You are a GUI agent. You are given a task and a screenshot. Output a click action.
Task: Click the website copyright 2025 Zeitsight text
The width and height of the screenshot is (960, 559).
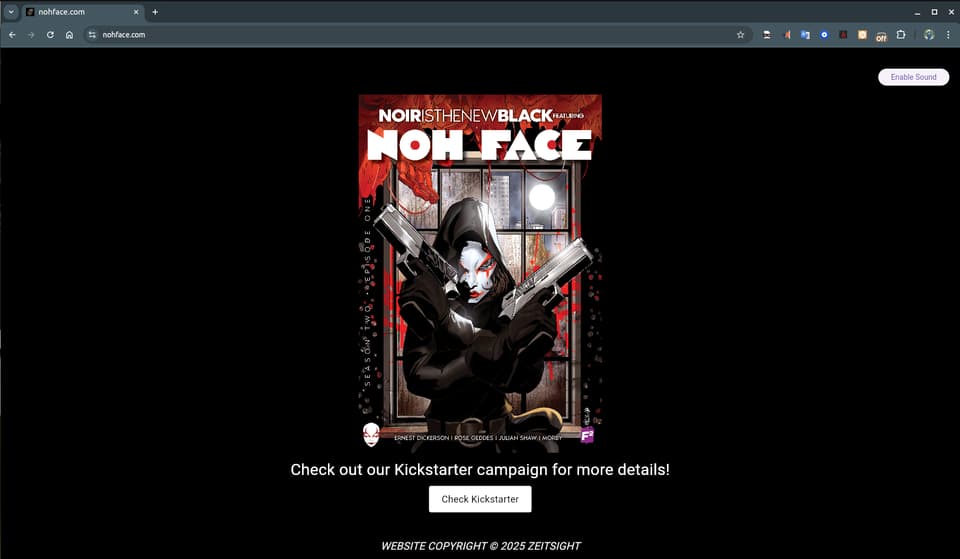[x=481, y=546]
